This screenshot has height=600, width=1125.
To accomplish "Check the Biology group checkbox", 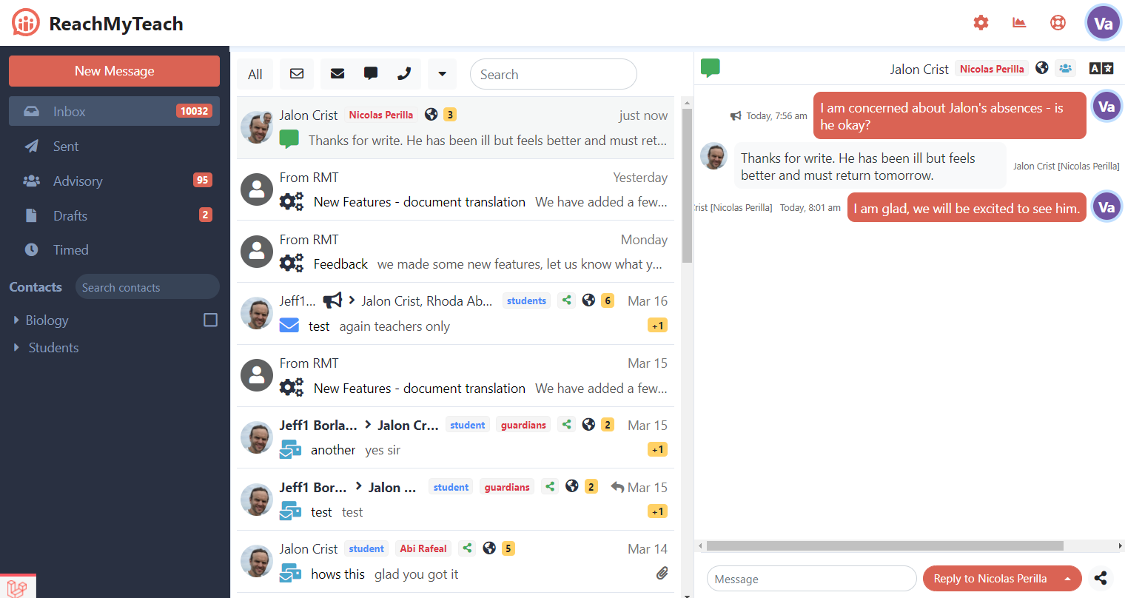I will 210,320.
